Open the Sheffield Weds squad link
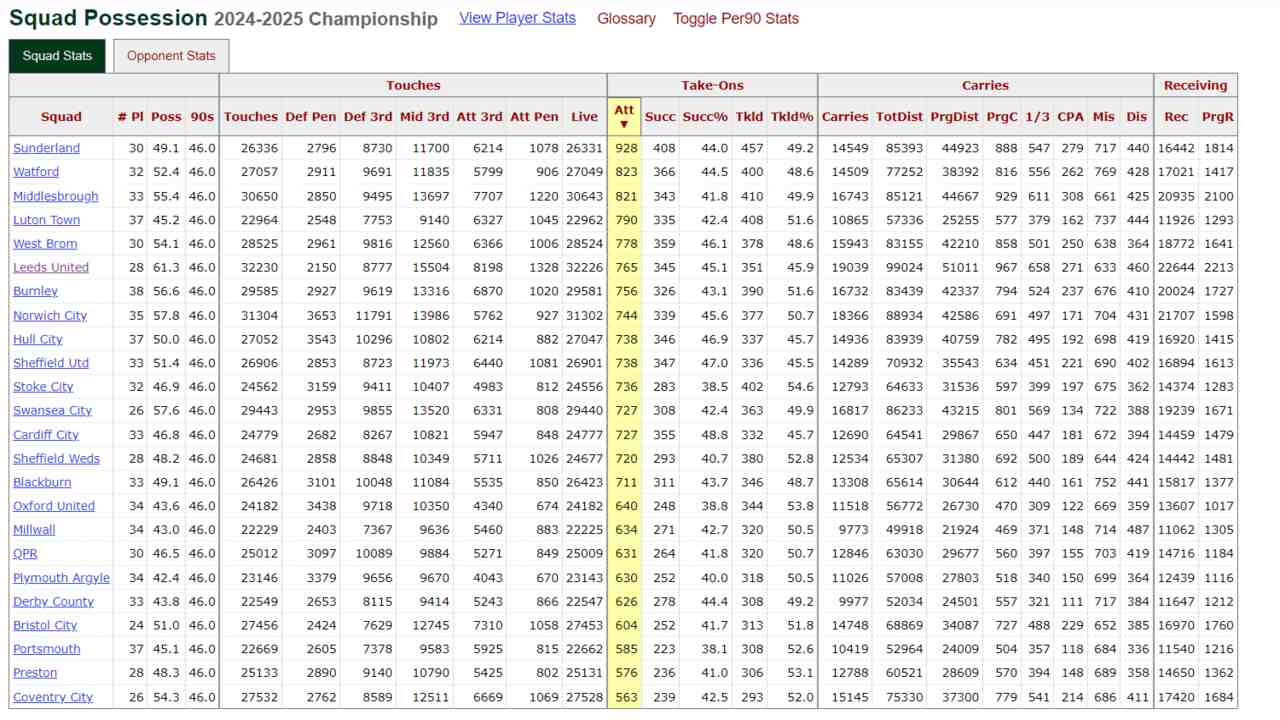This screenshot has height=720, width=1280. [56, 458]
